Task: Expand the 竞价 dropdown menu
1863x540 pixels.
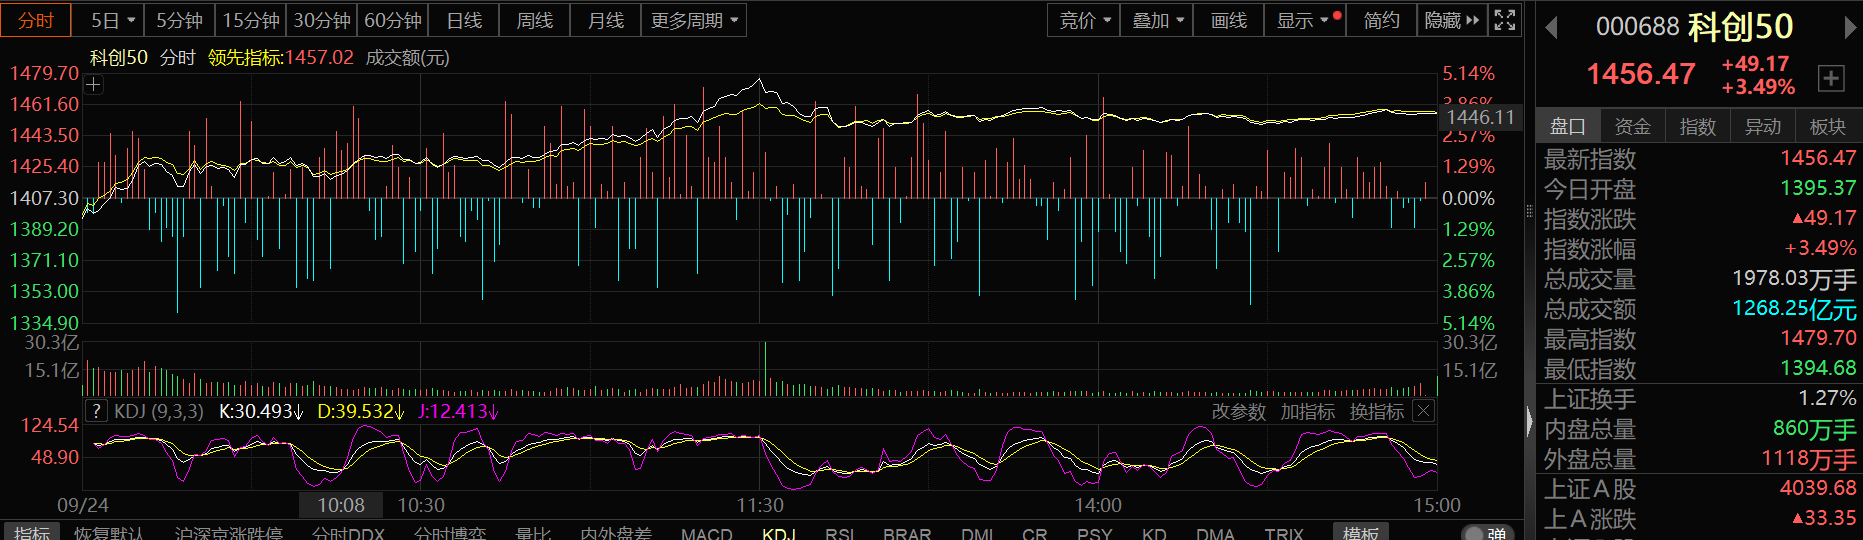Action: [1084, 20]
